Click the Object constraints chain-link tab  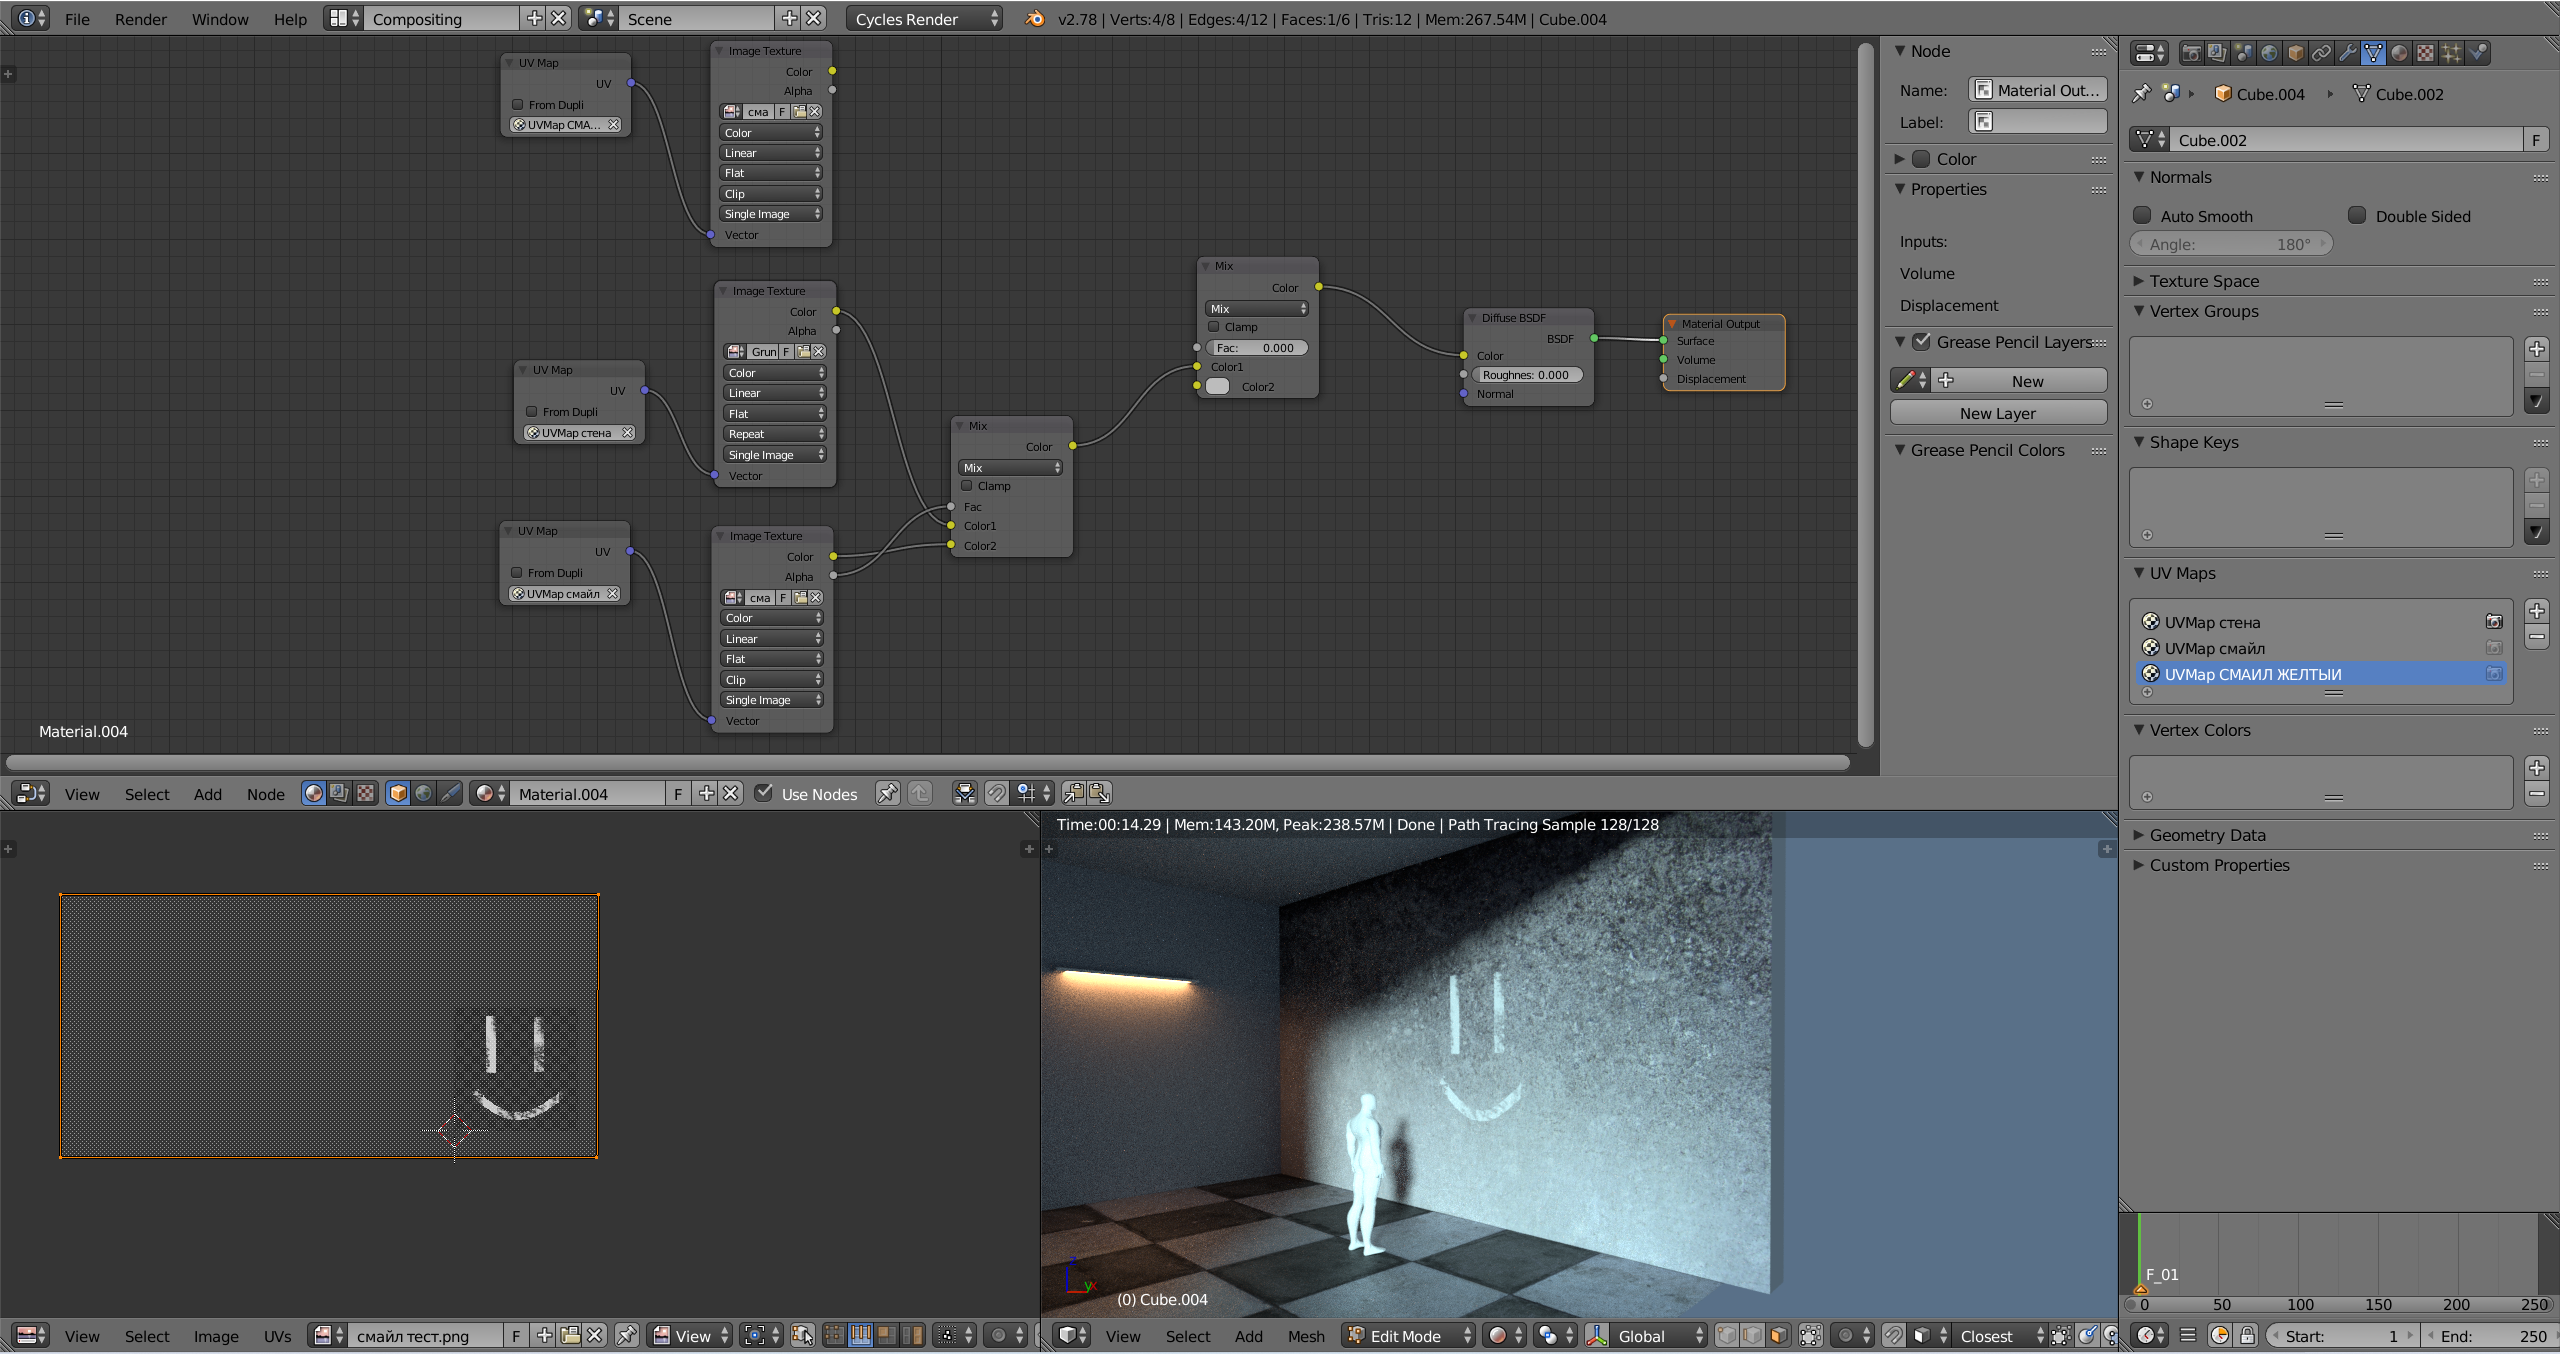2321,53
